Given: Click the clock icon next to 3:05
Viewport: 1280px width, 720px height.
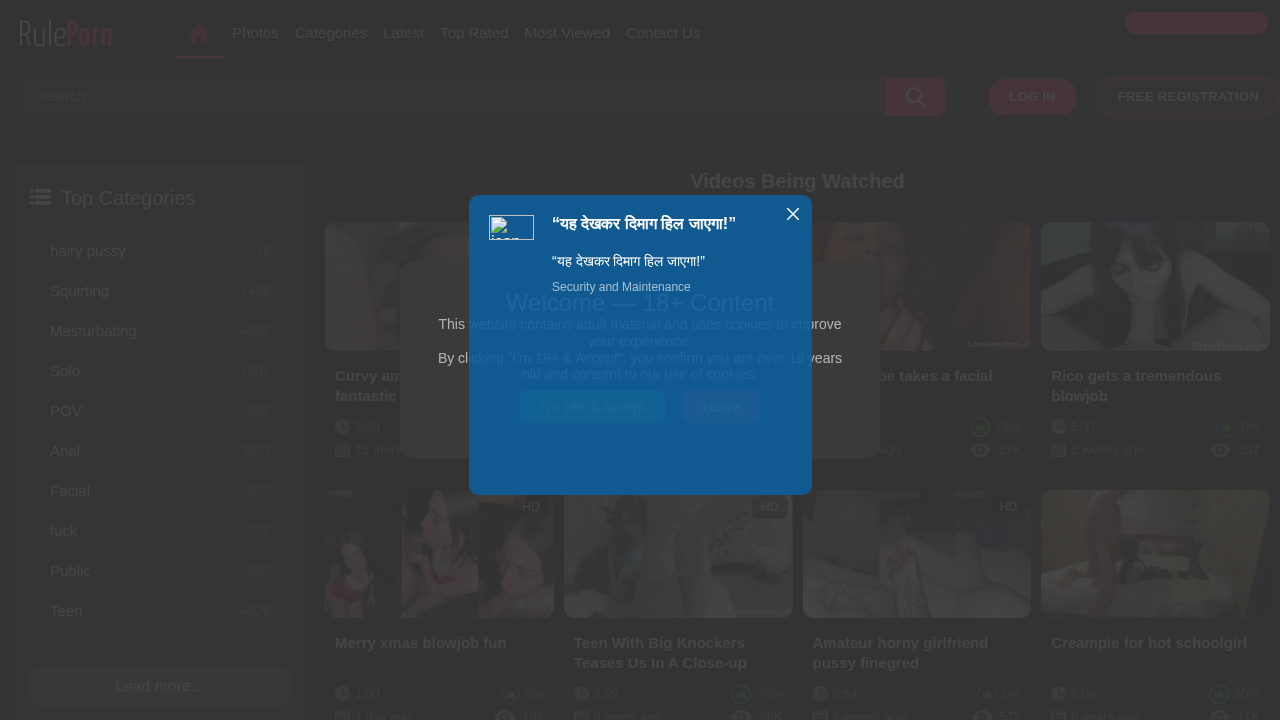Looking at the screenshot, I should pyautogui.click(x=582, y=694).
